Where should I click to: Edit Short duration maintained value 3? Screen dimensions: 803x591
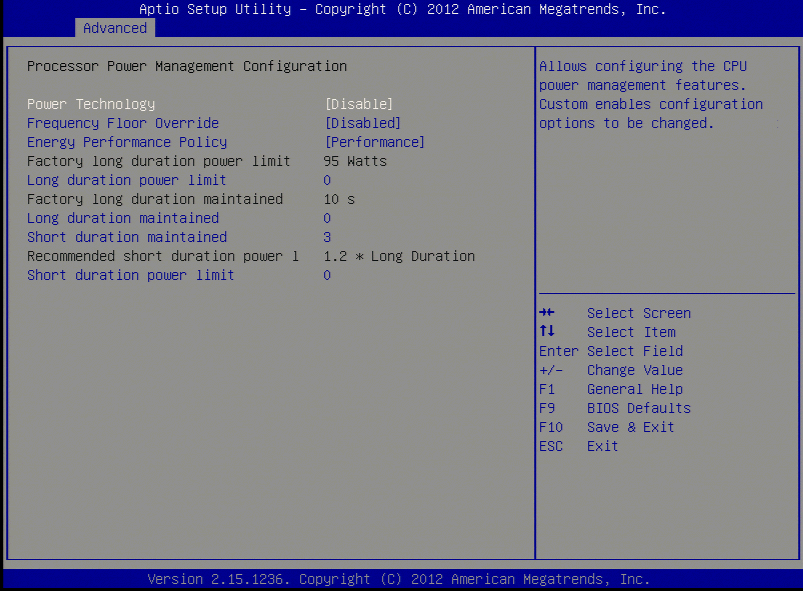tap(327, 237)
